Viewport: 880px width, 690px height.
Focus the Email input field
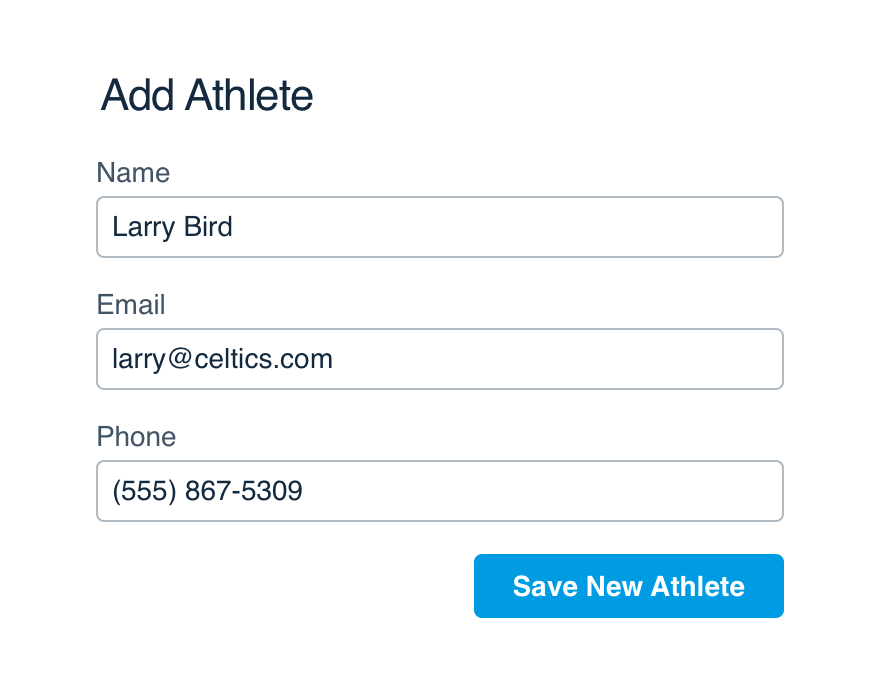click(x=440, y=359)
